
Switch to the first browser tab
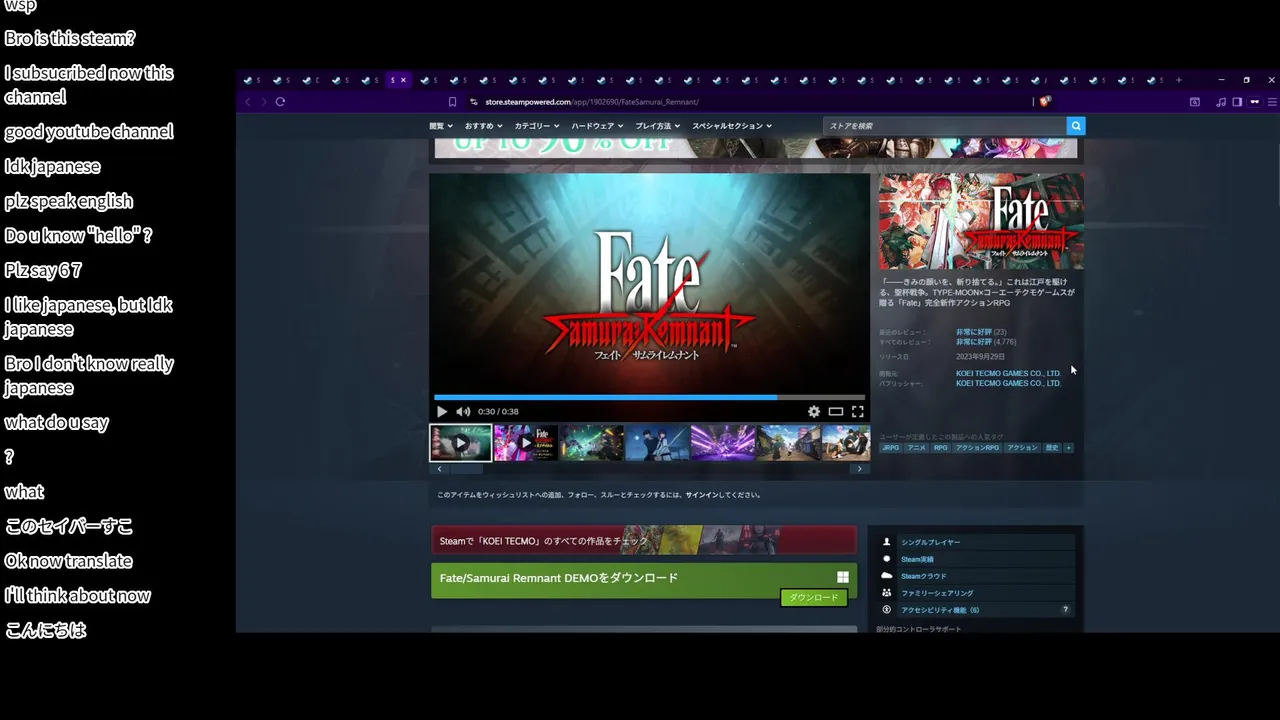click(x=251, y=80)
